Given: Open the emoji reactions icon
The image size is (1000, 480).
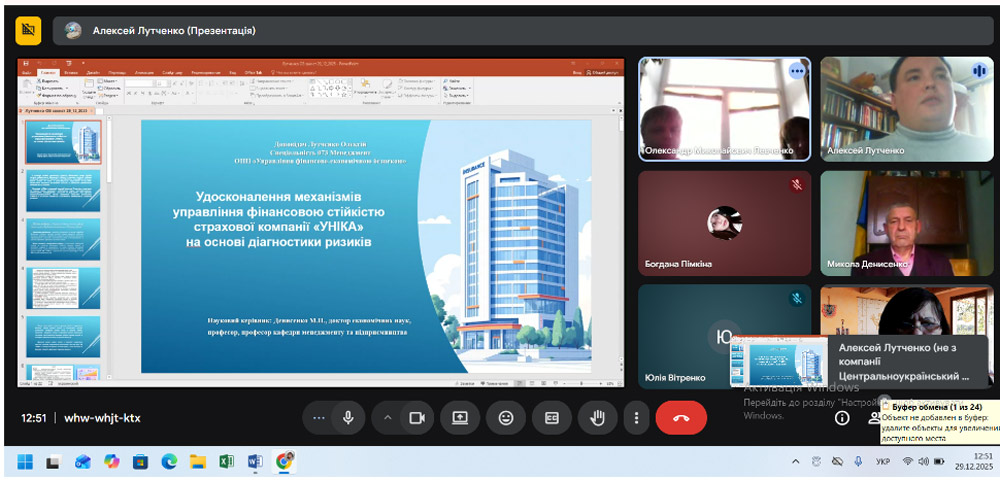Looking at the screenshot, I should pos(506,417).
